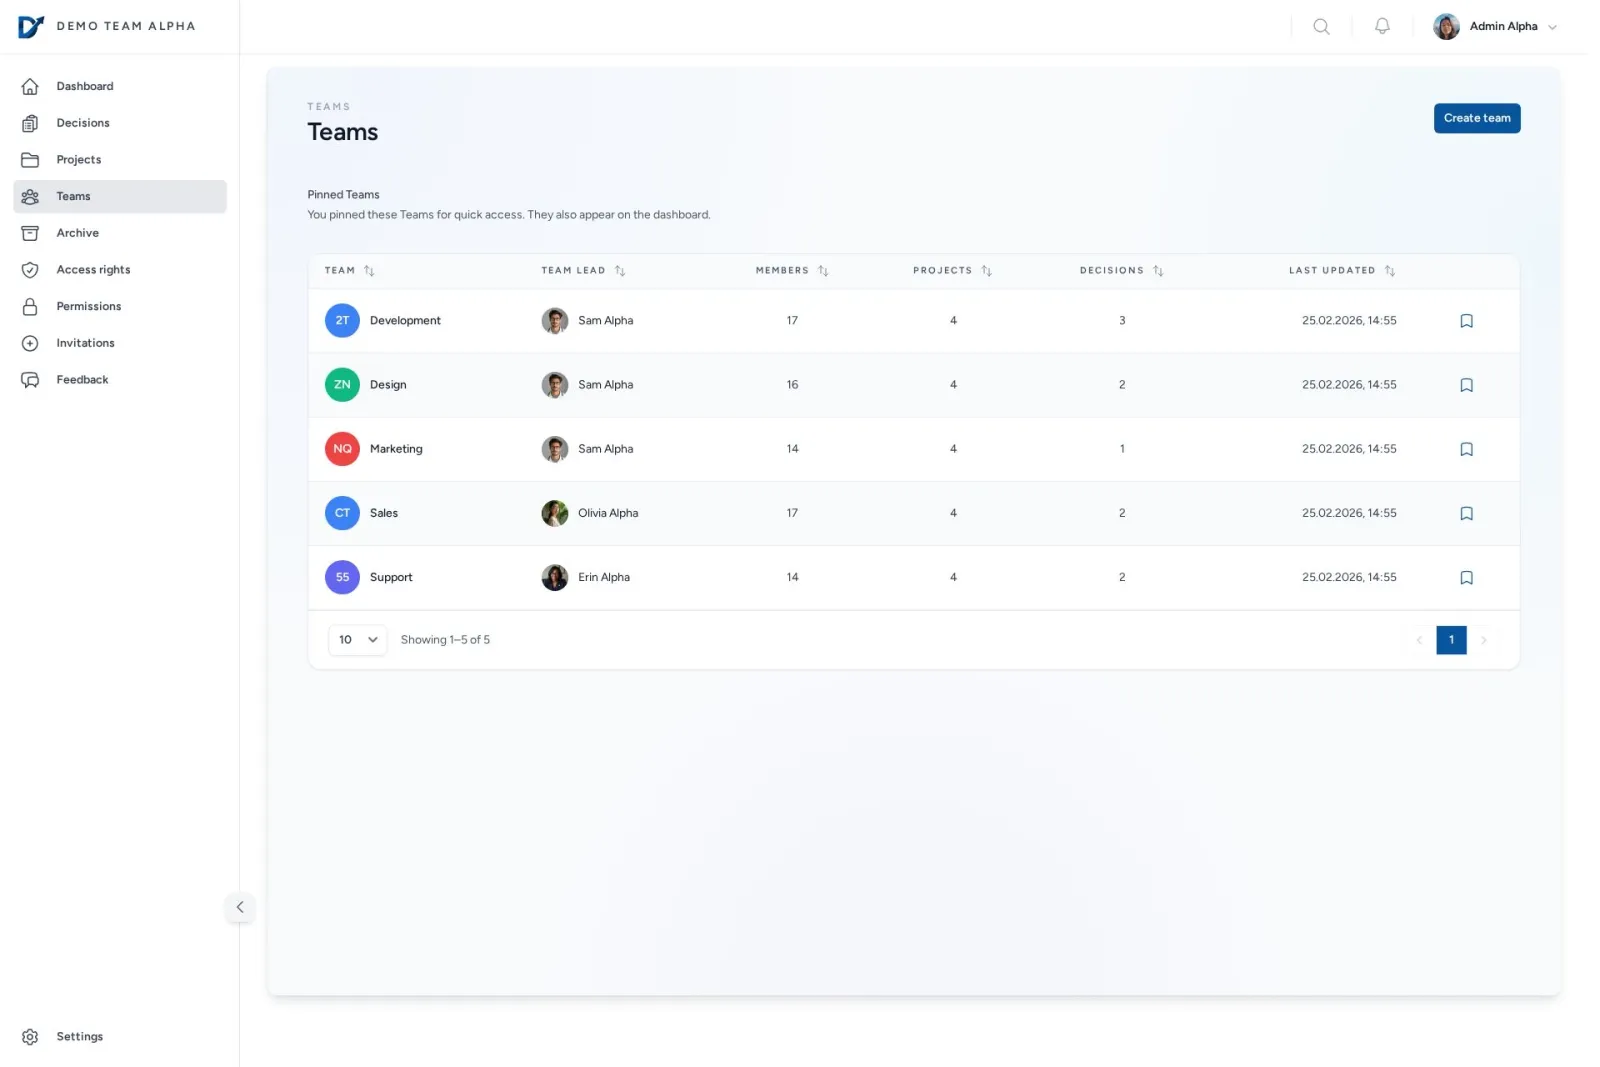Open the rows-per-page dropdown showing 10
The height and width of the screenshot is (1067, 1600).
(x=357, y=639)
